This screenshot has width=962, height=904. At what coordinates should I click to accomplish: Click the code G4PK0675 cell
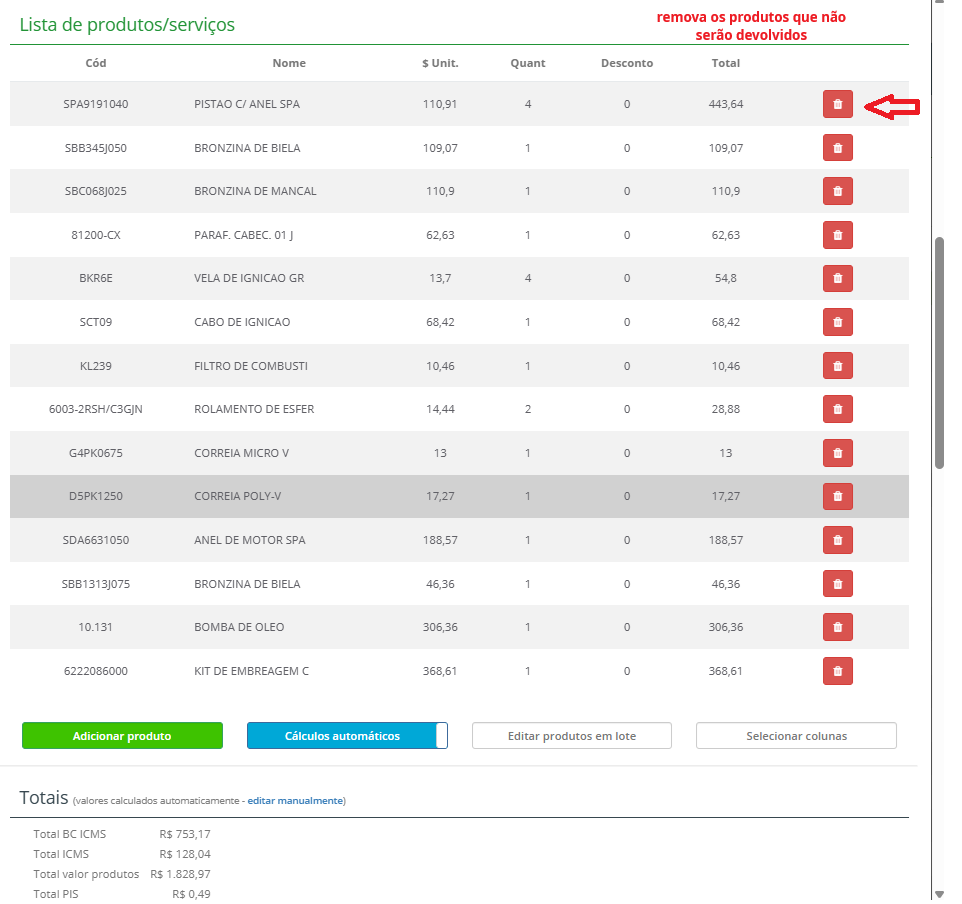[x=96, y=453]
